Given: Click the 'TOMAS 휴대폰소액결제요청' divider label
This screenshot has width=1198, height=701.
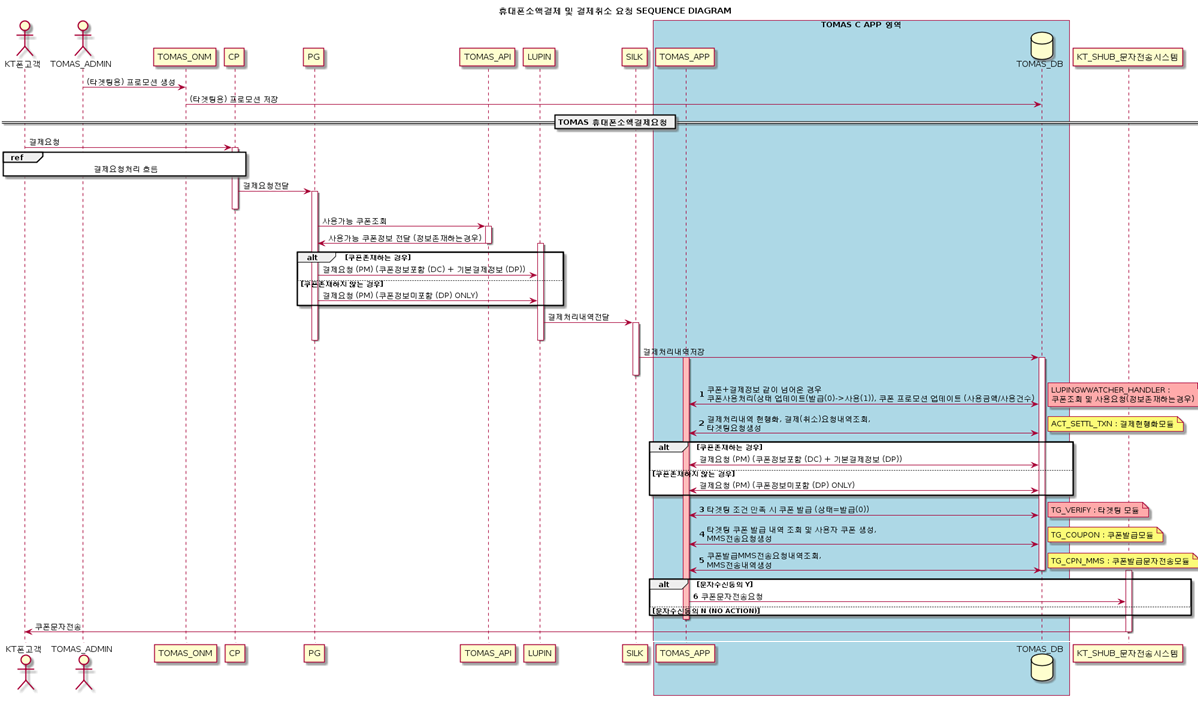Looking at the screenshot, I should coord(614,122).
